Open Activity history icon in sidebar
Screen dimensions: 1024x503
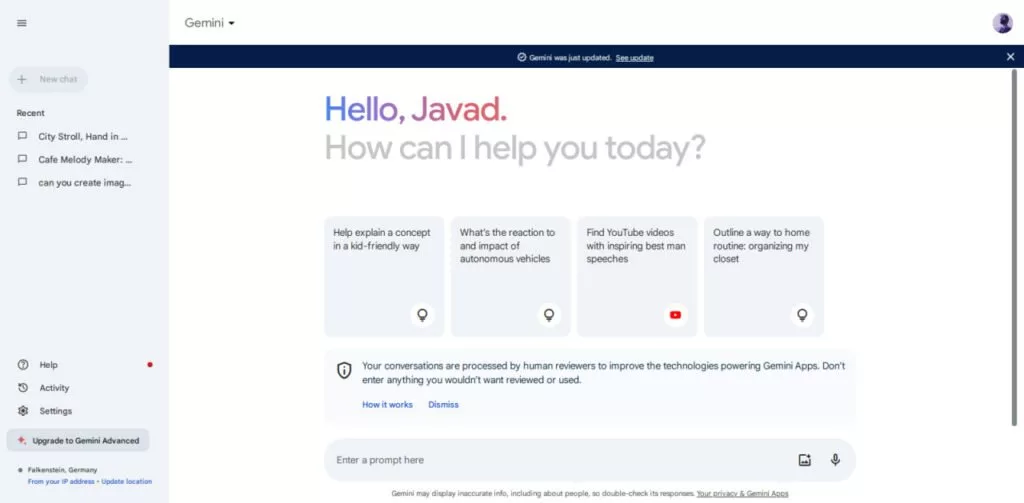pyautogui.click(x=23, y=388)
